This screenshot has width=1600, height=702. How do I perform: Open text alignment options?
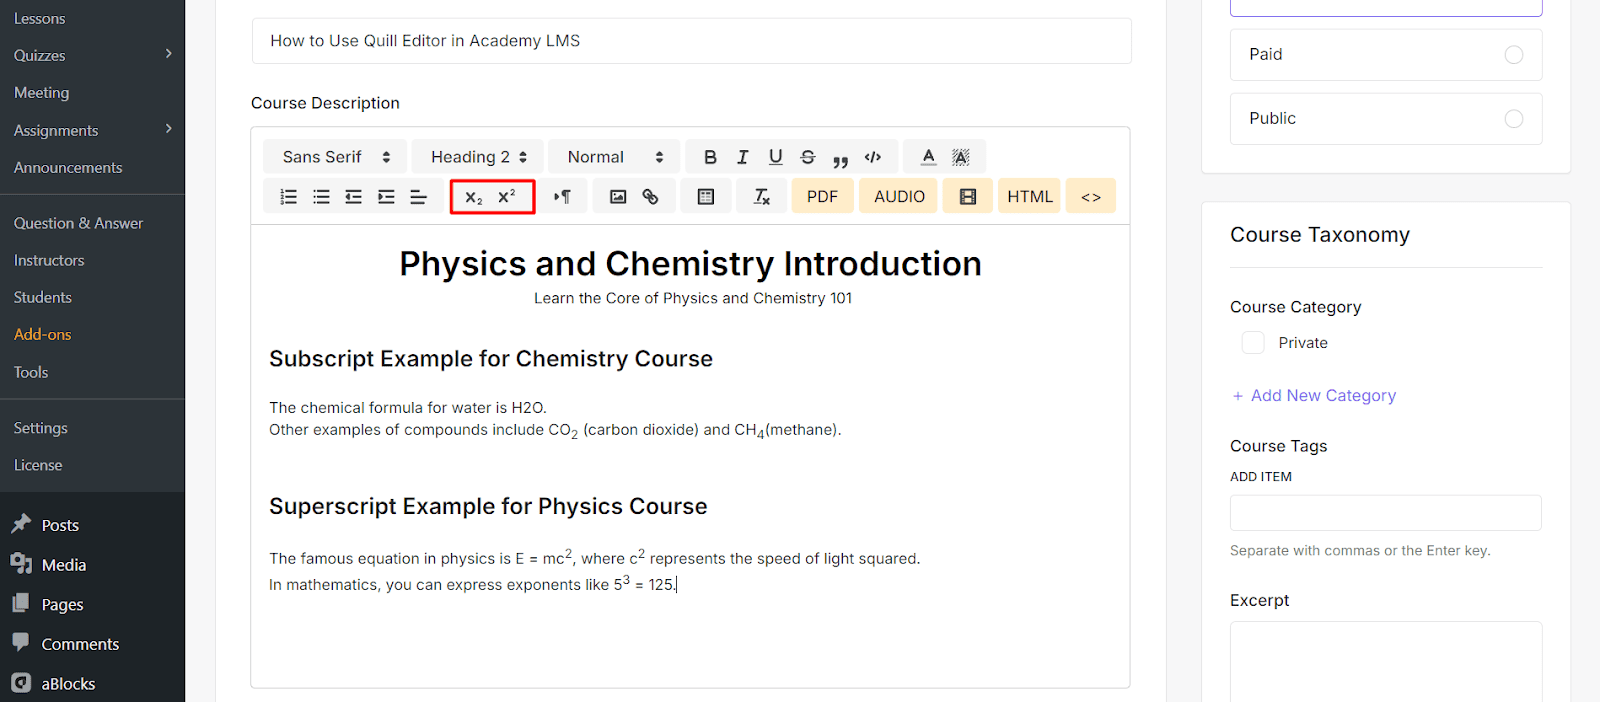coord(419,197)
